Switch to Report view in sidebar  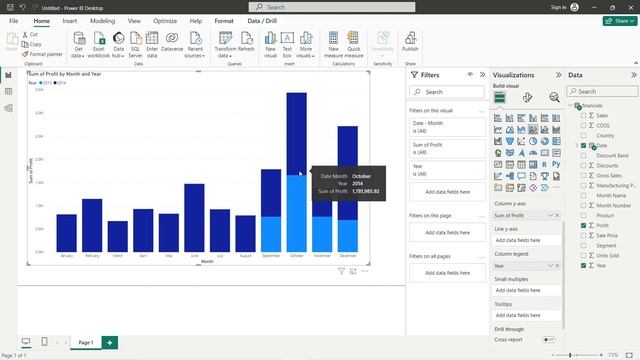pyautogui.click(x=8, y=75)
